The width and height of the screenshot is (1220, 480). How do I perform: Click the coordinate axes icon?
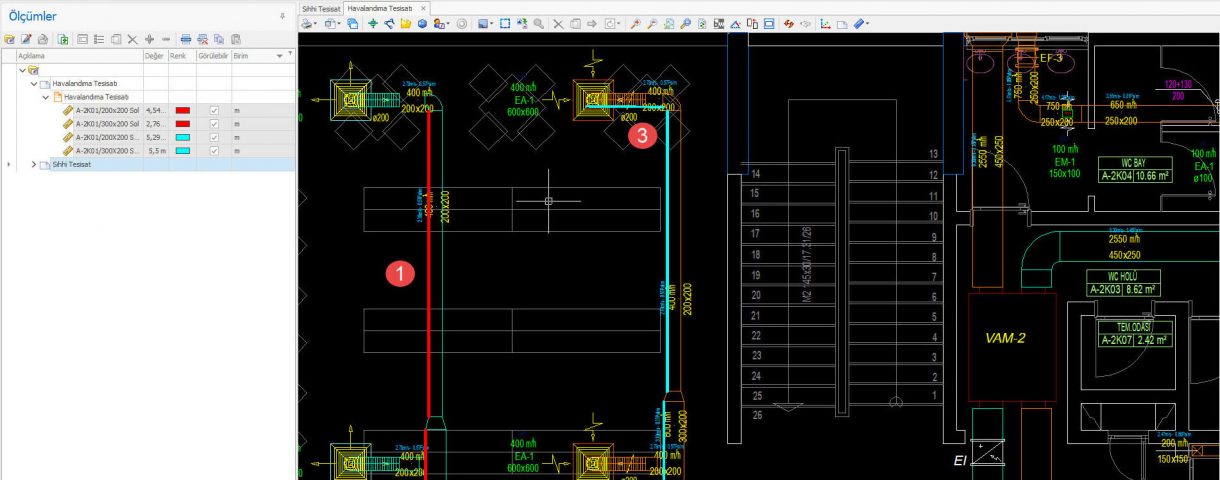coord(825,23)
